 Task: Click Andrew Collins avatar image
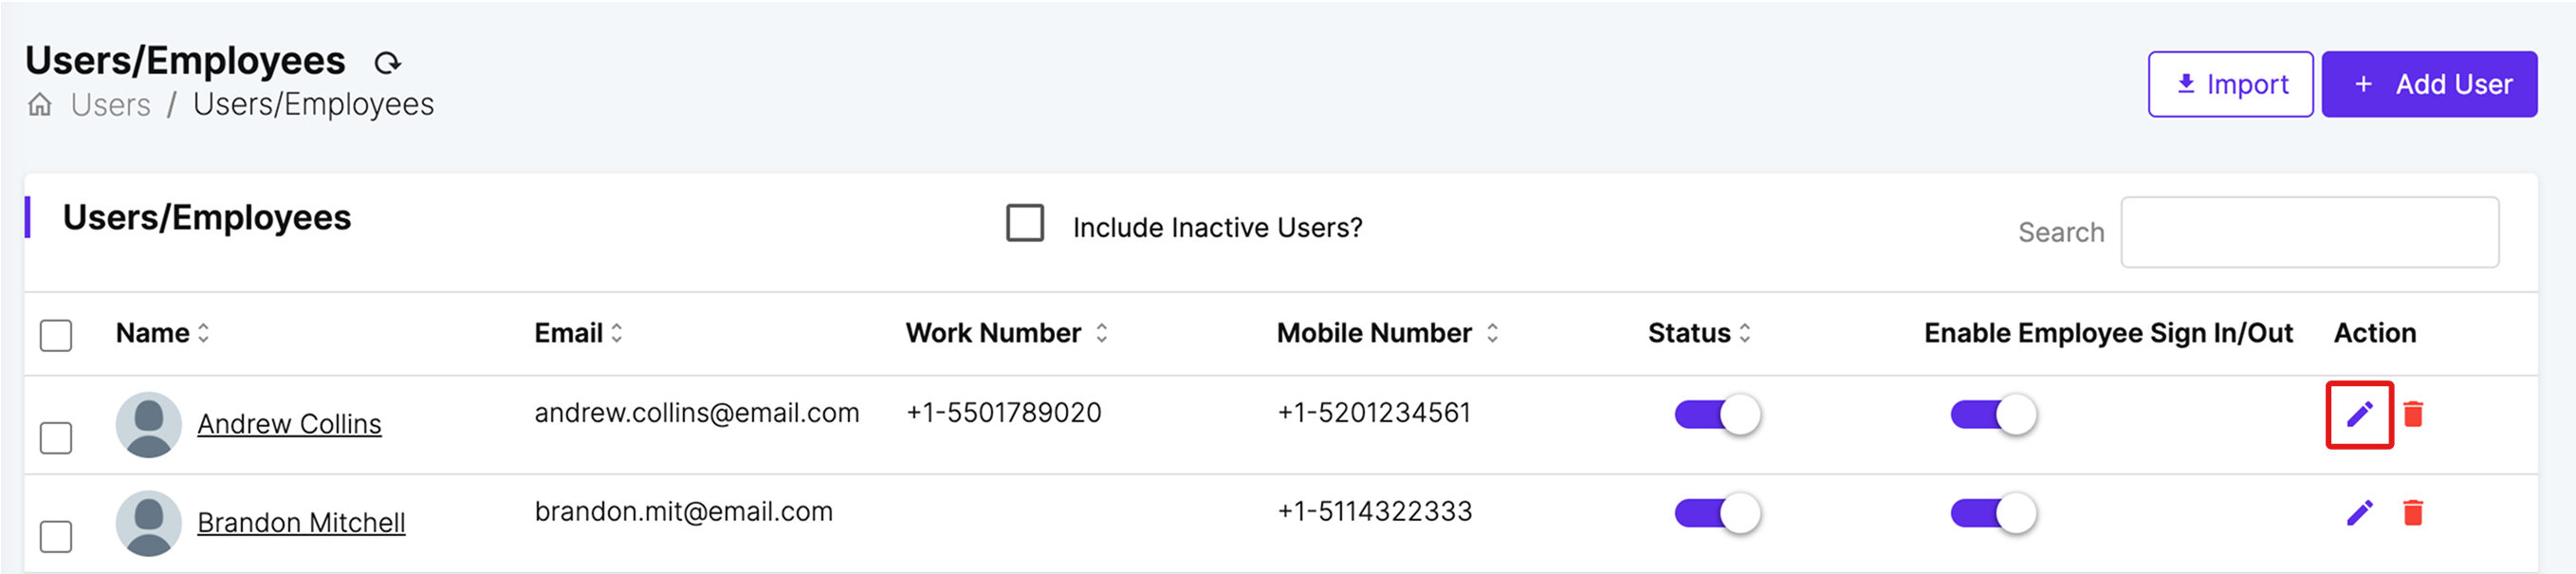(149, 424)
